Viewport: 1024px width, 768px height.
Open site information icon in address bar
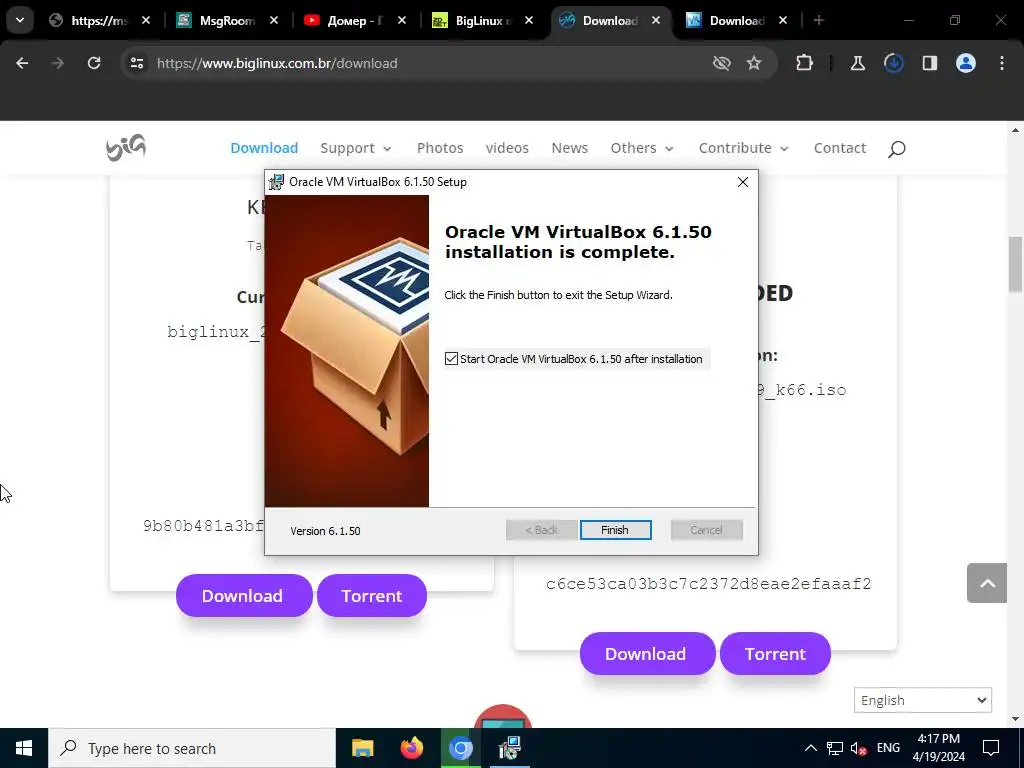(136, 63)
